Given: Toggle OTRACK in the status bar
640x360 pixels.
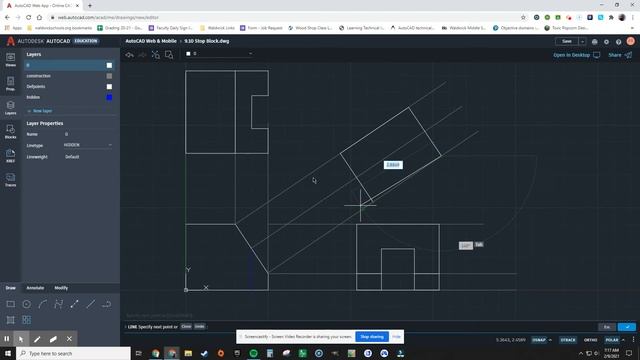Looking at the screenshot, I should 568,340.
